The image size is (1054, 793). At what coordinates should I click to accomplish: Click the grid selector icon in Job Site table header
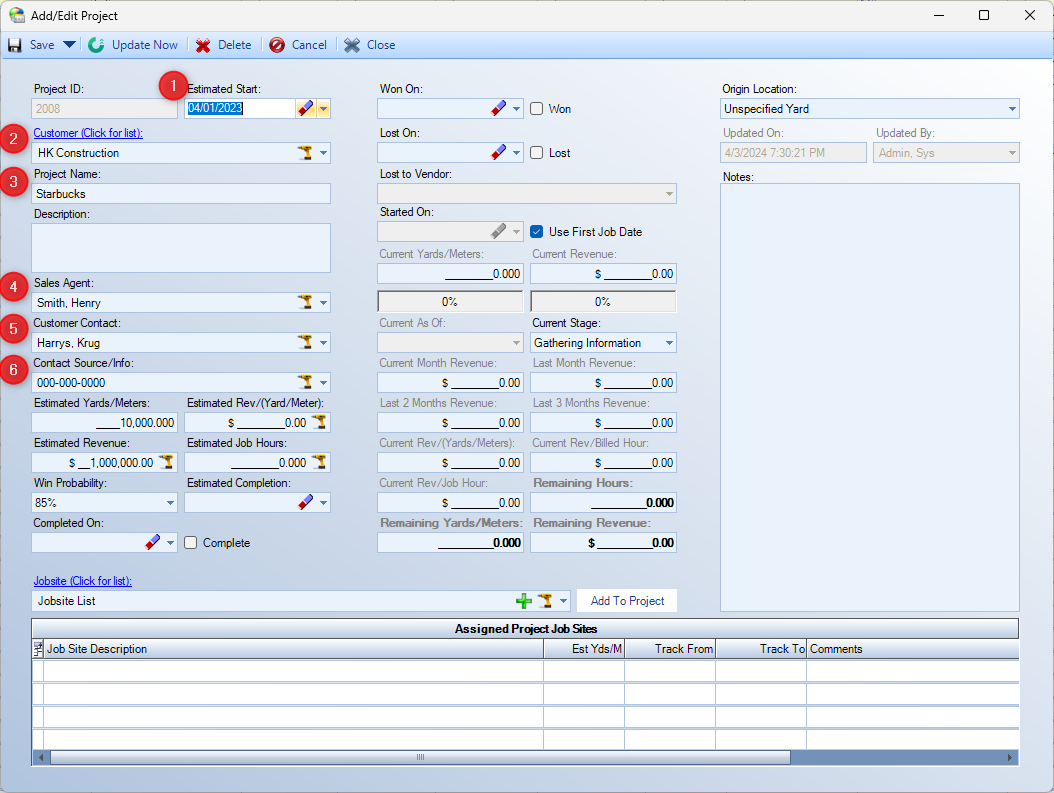coord(38,649)
